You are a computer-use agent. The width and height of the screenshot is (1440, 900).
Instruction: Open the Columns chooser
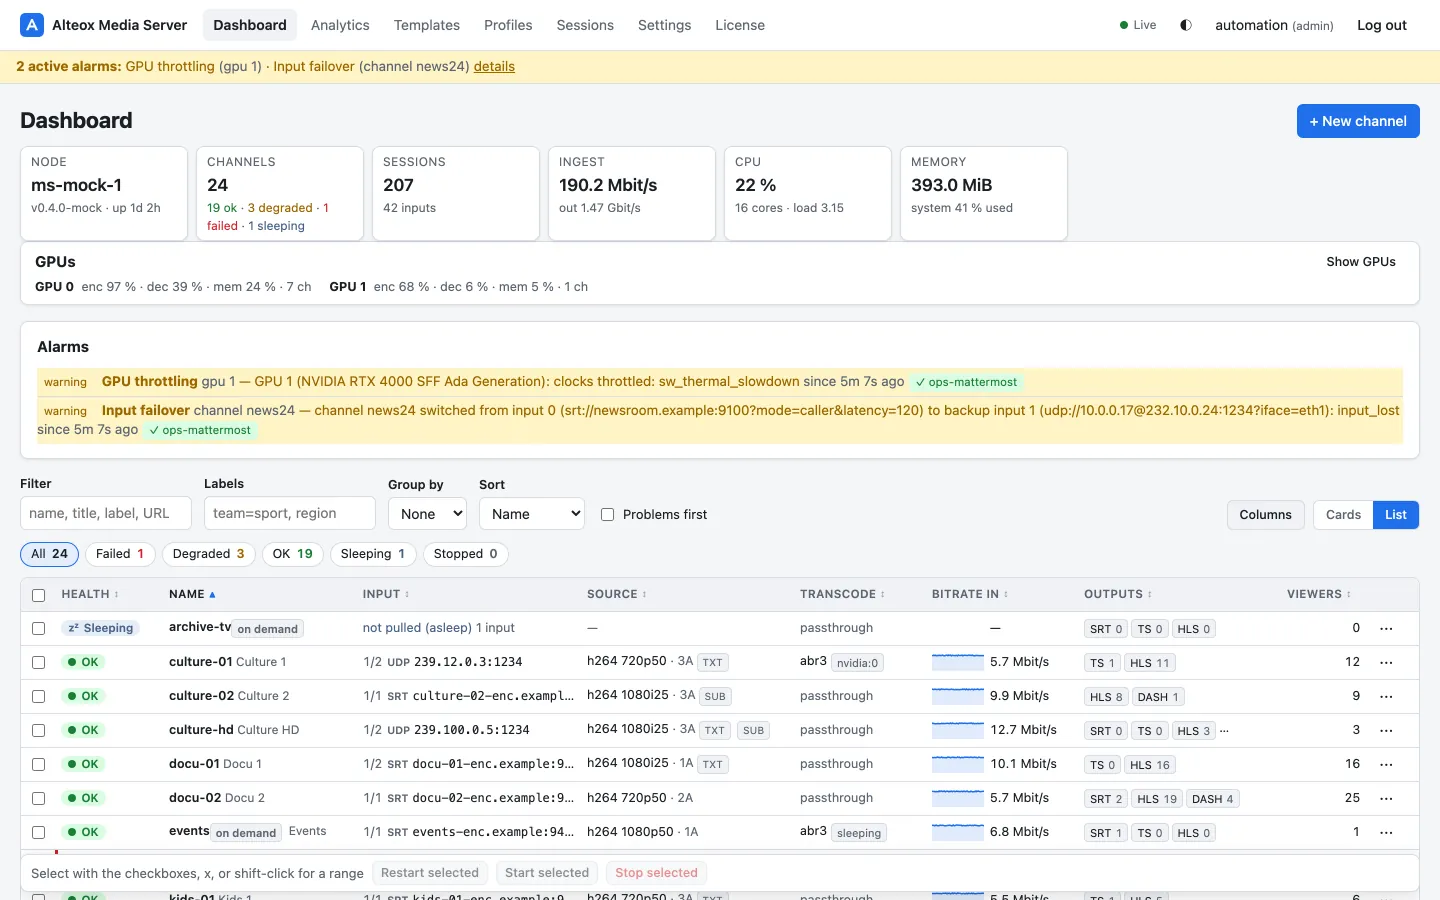(x=1266, y=515)
